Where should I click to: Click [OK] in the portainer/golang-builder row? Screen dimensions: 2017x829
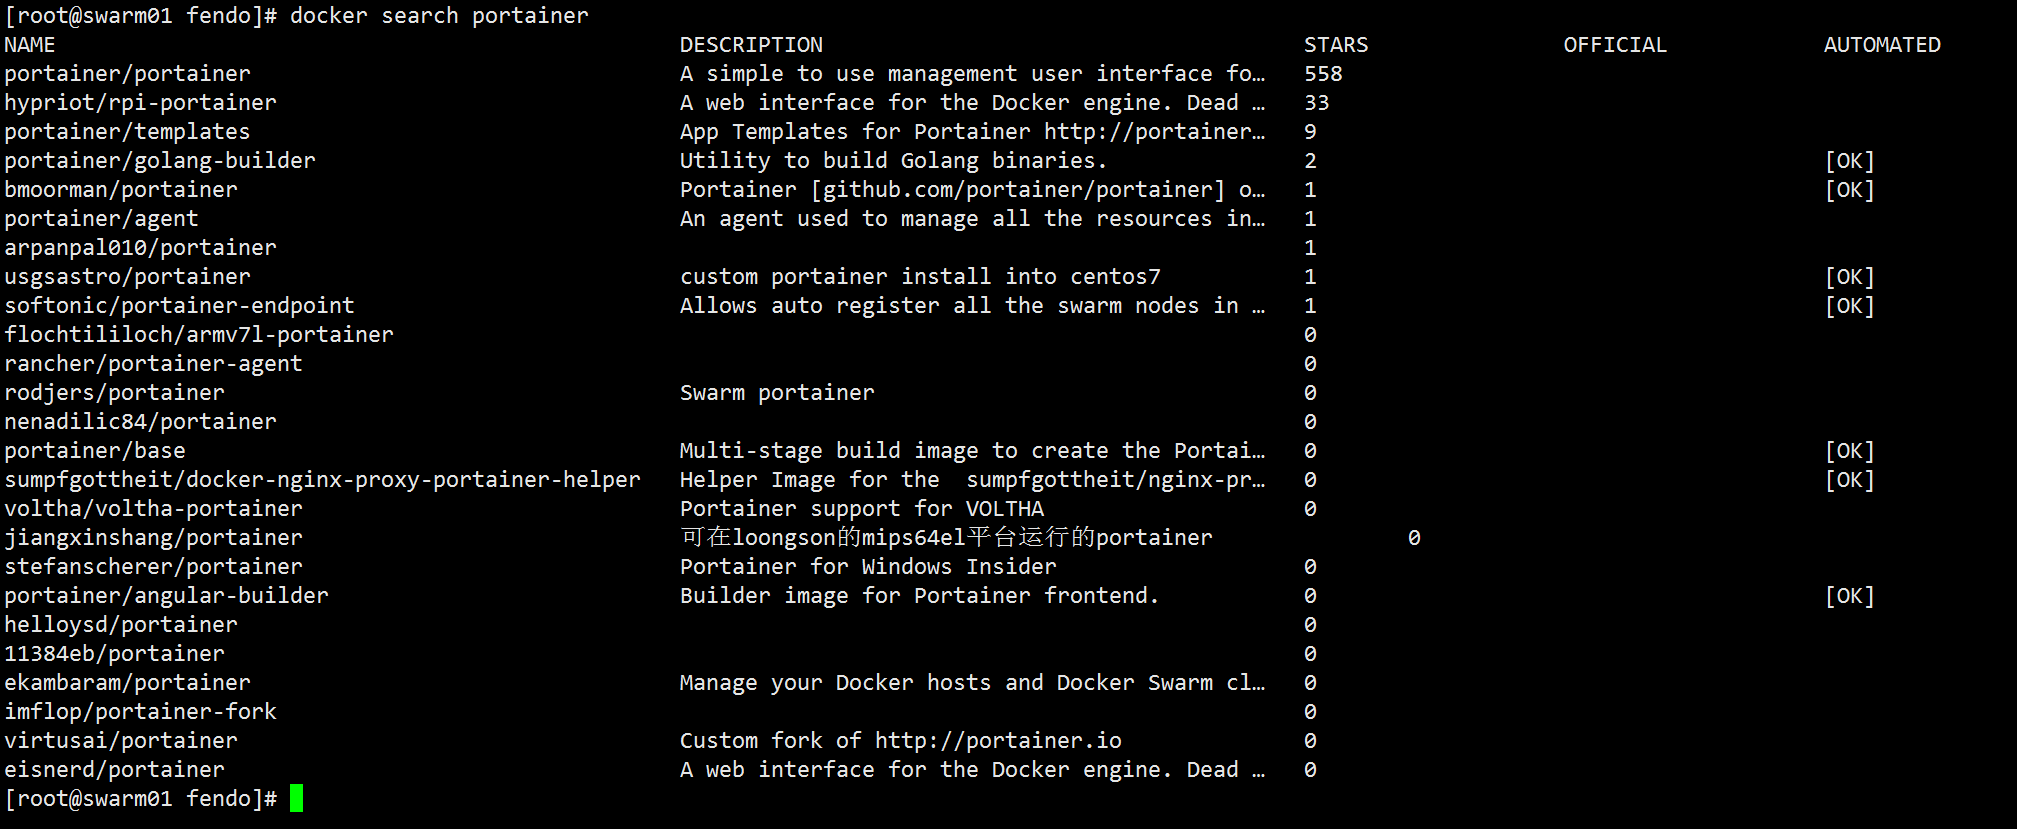pos(1849,161)
